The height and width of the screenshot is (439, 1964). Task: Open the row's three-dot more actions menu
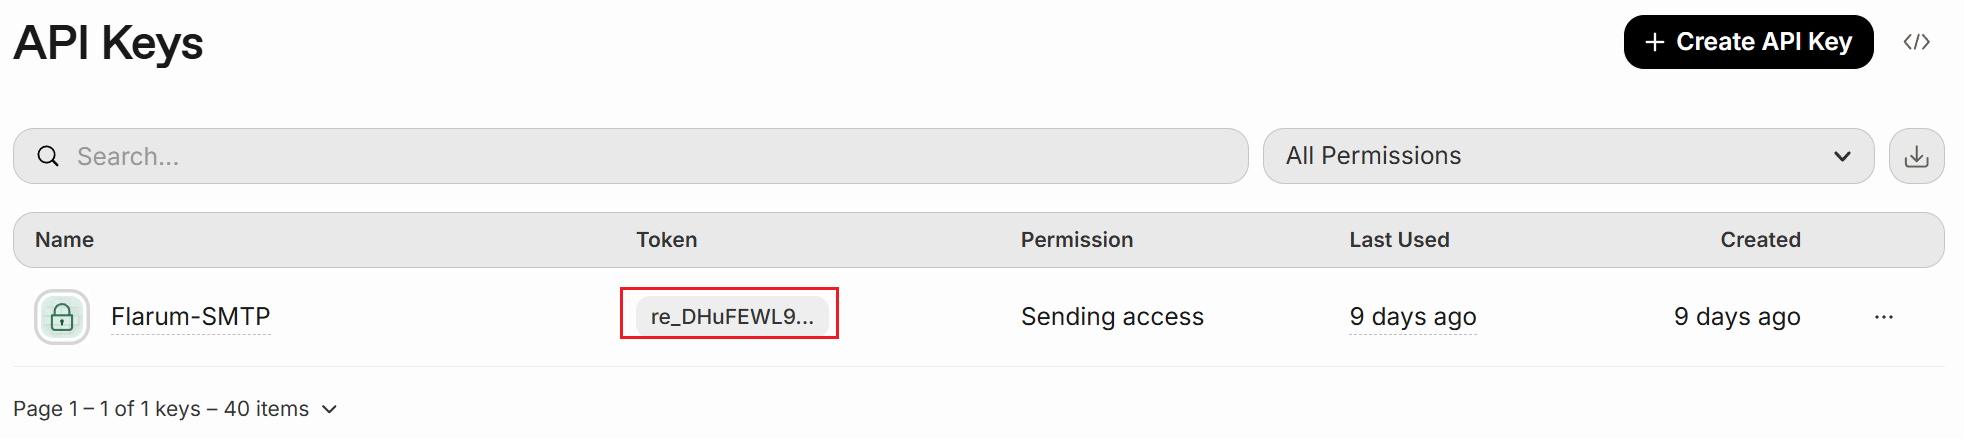(x=1883, y=317)
